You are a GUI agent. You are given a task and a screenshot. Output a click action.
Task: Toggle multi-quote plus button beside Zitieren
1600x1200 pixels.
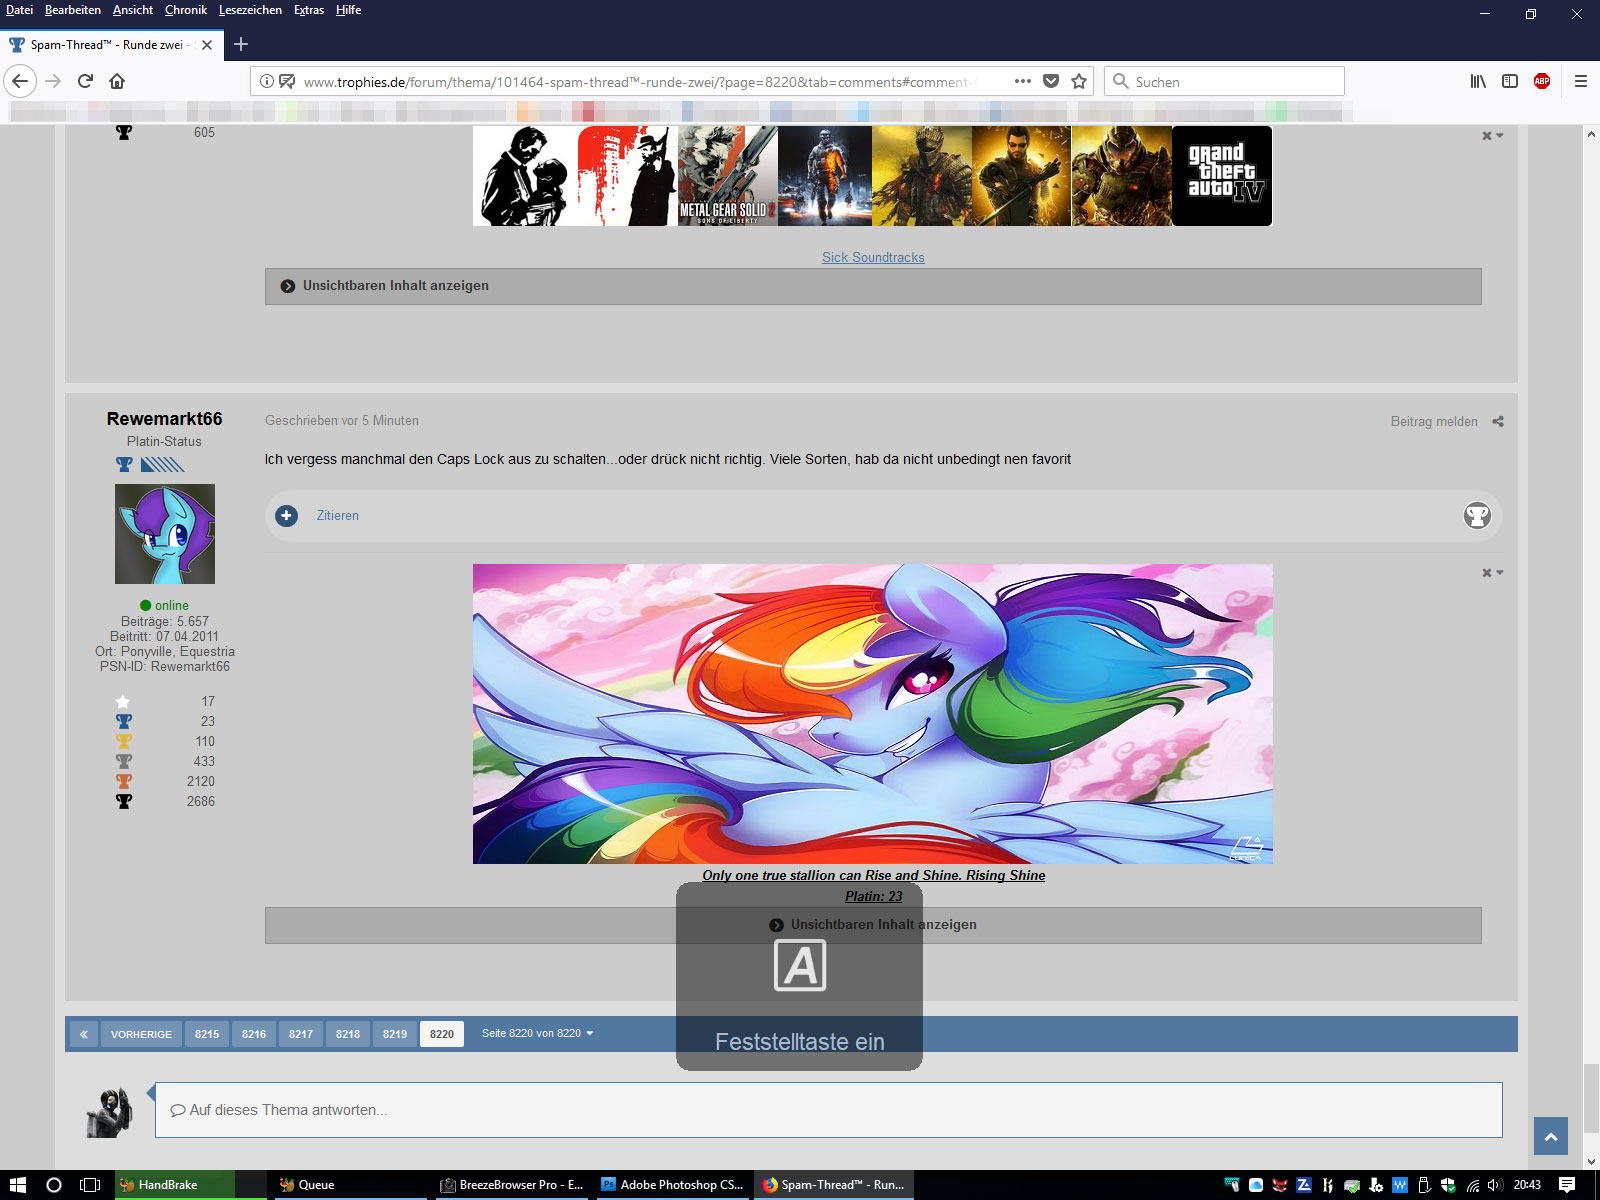click(287, 516)
